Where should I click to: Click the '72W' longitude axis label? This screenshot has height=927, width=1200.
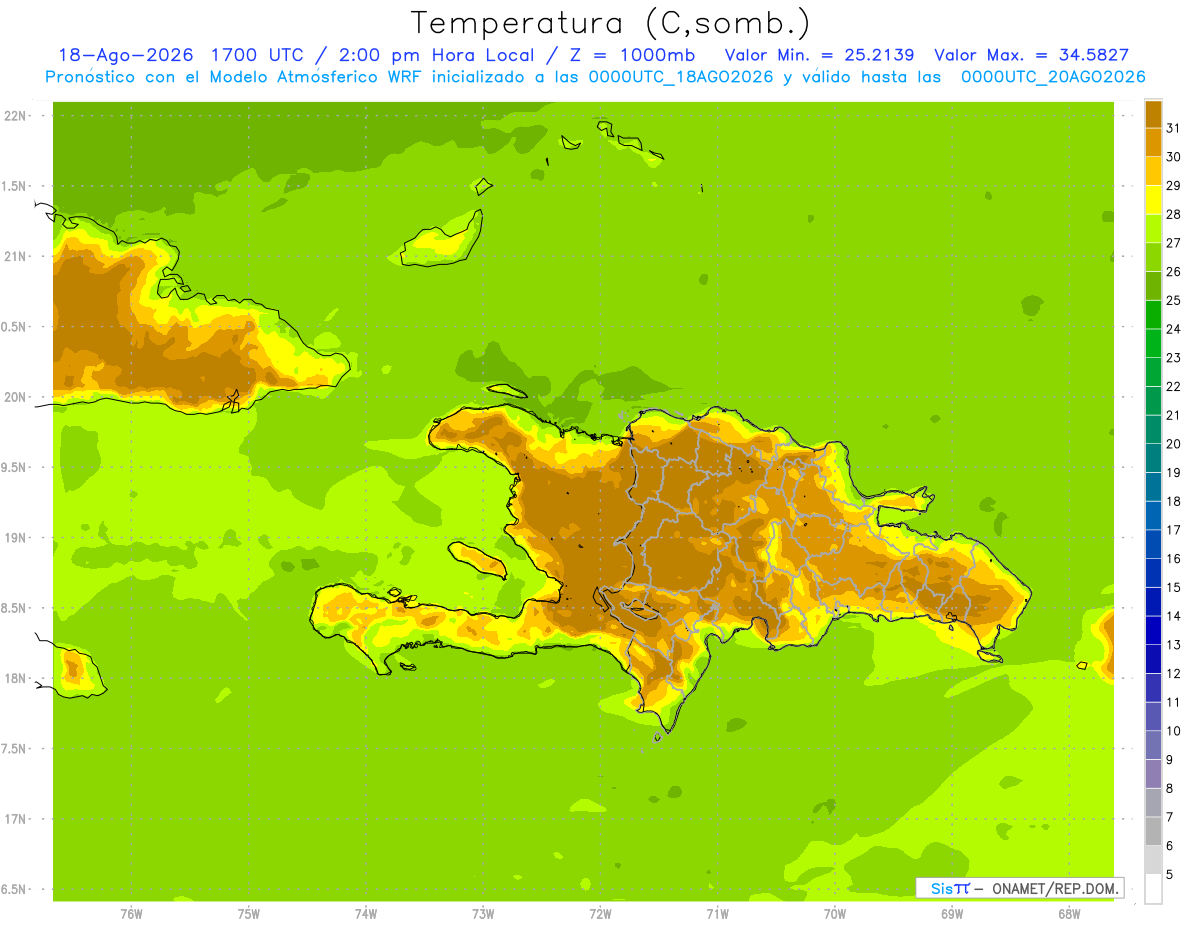coord(600,914)
